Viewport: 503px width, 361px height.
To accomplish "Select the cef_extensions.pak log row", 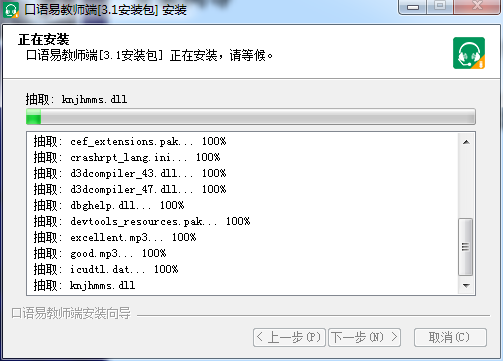I will coord(130,141).
